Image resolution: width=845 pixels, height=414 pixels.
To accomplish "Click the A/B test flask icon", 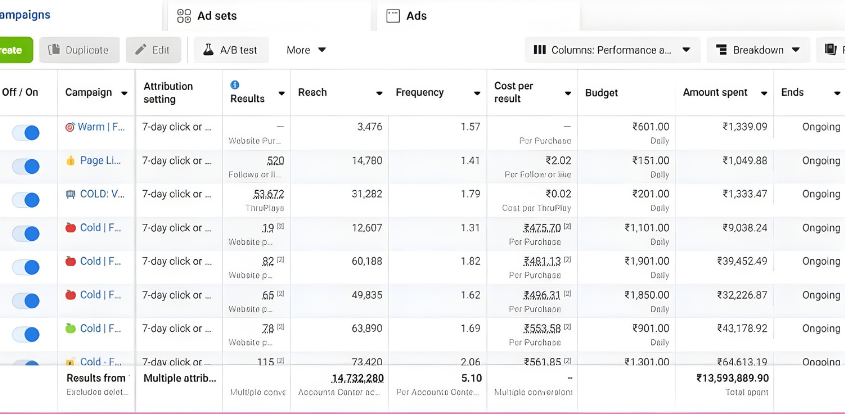I will coord(208,50).
